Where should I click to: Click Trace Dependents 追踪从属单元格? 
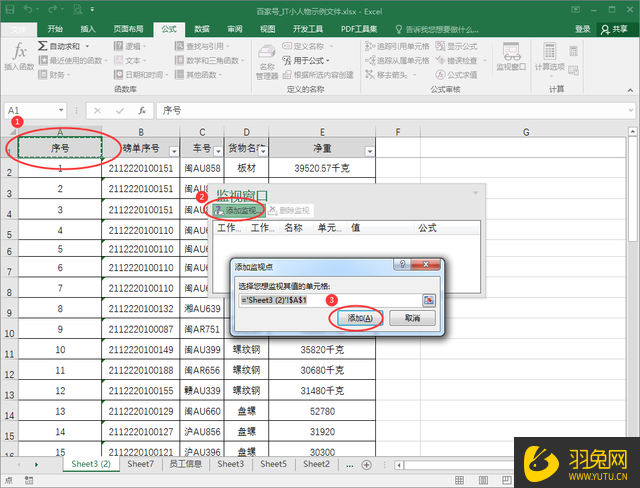point(397,60)
